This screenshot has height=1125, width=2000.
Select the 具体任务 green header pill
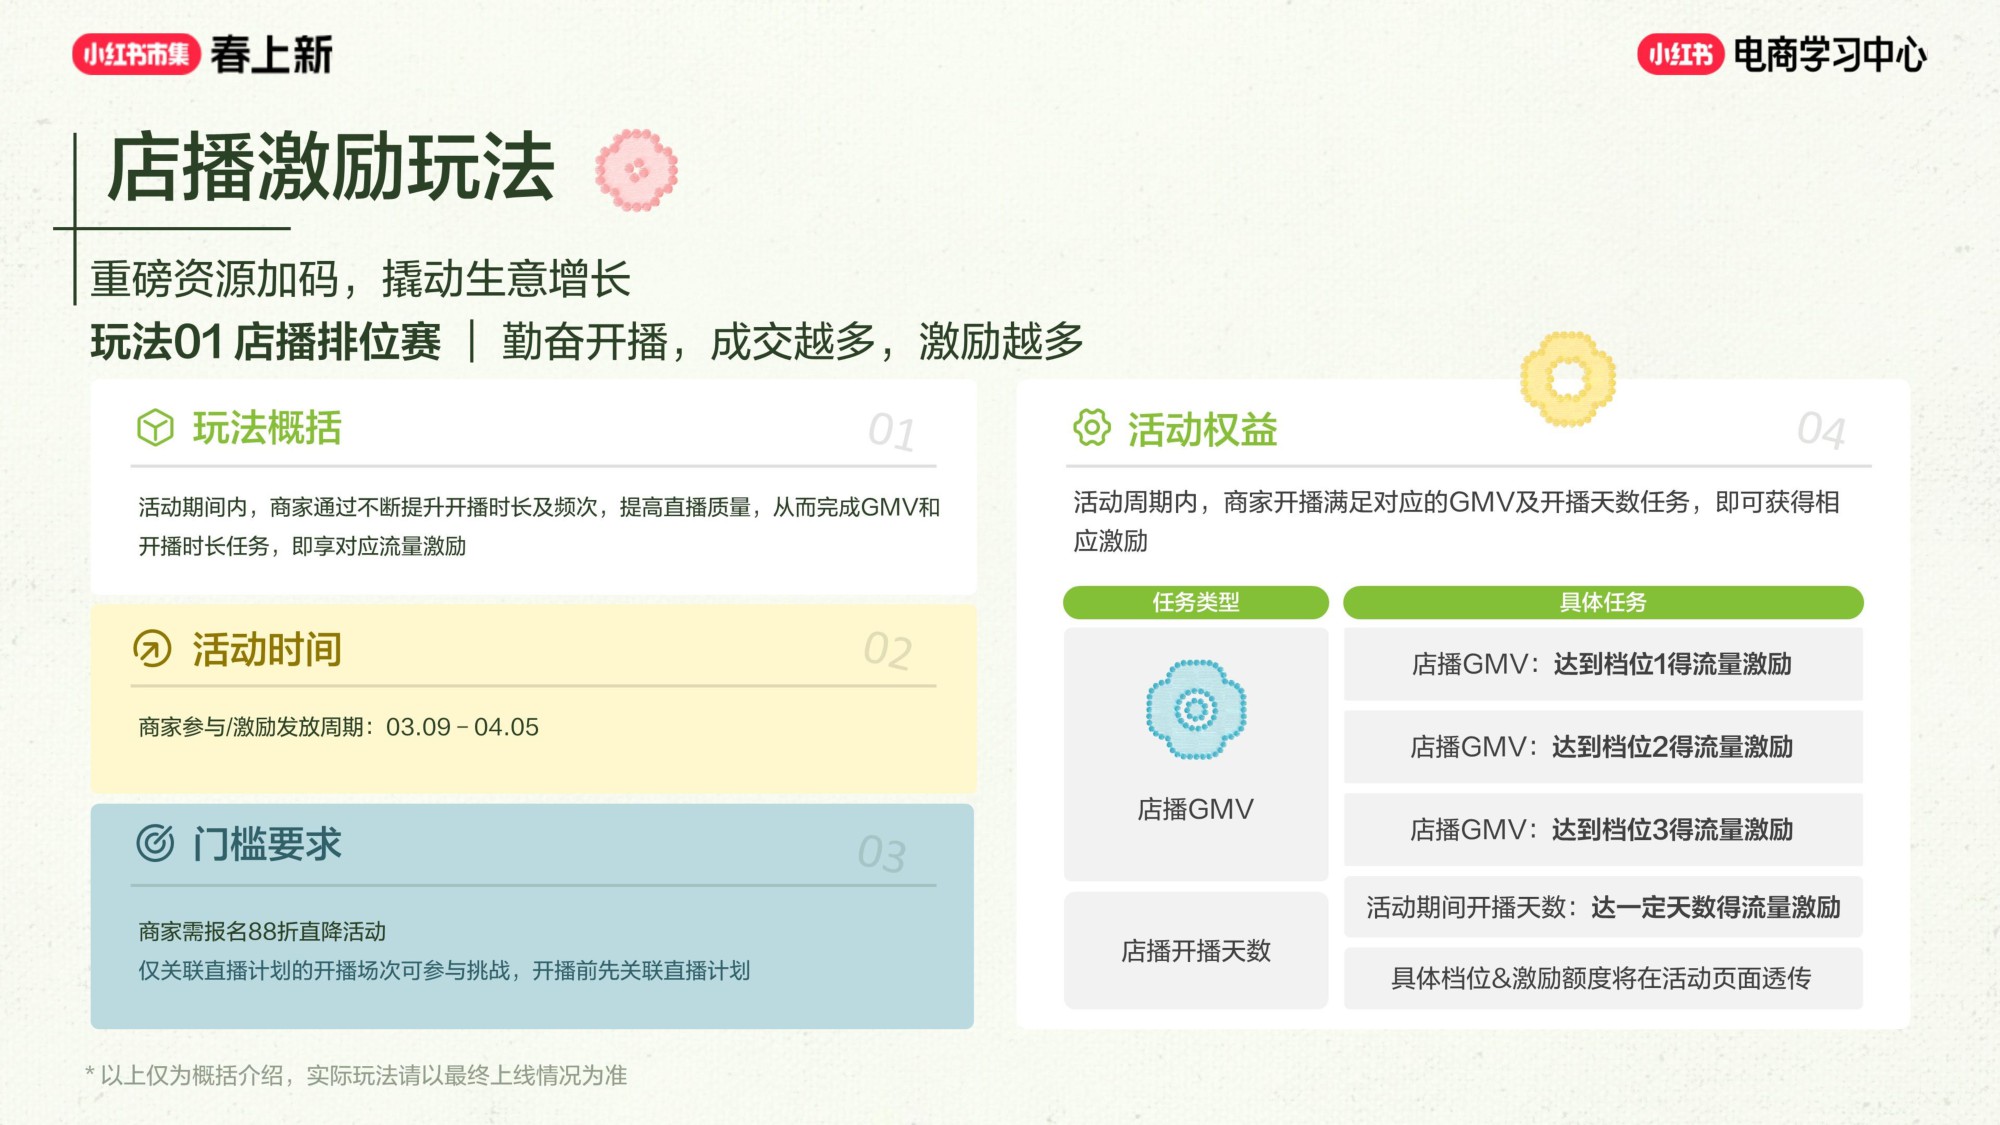1603,602
